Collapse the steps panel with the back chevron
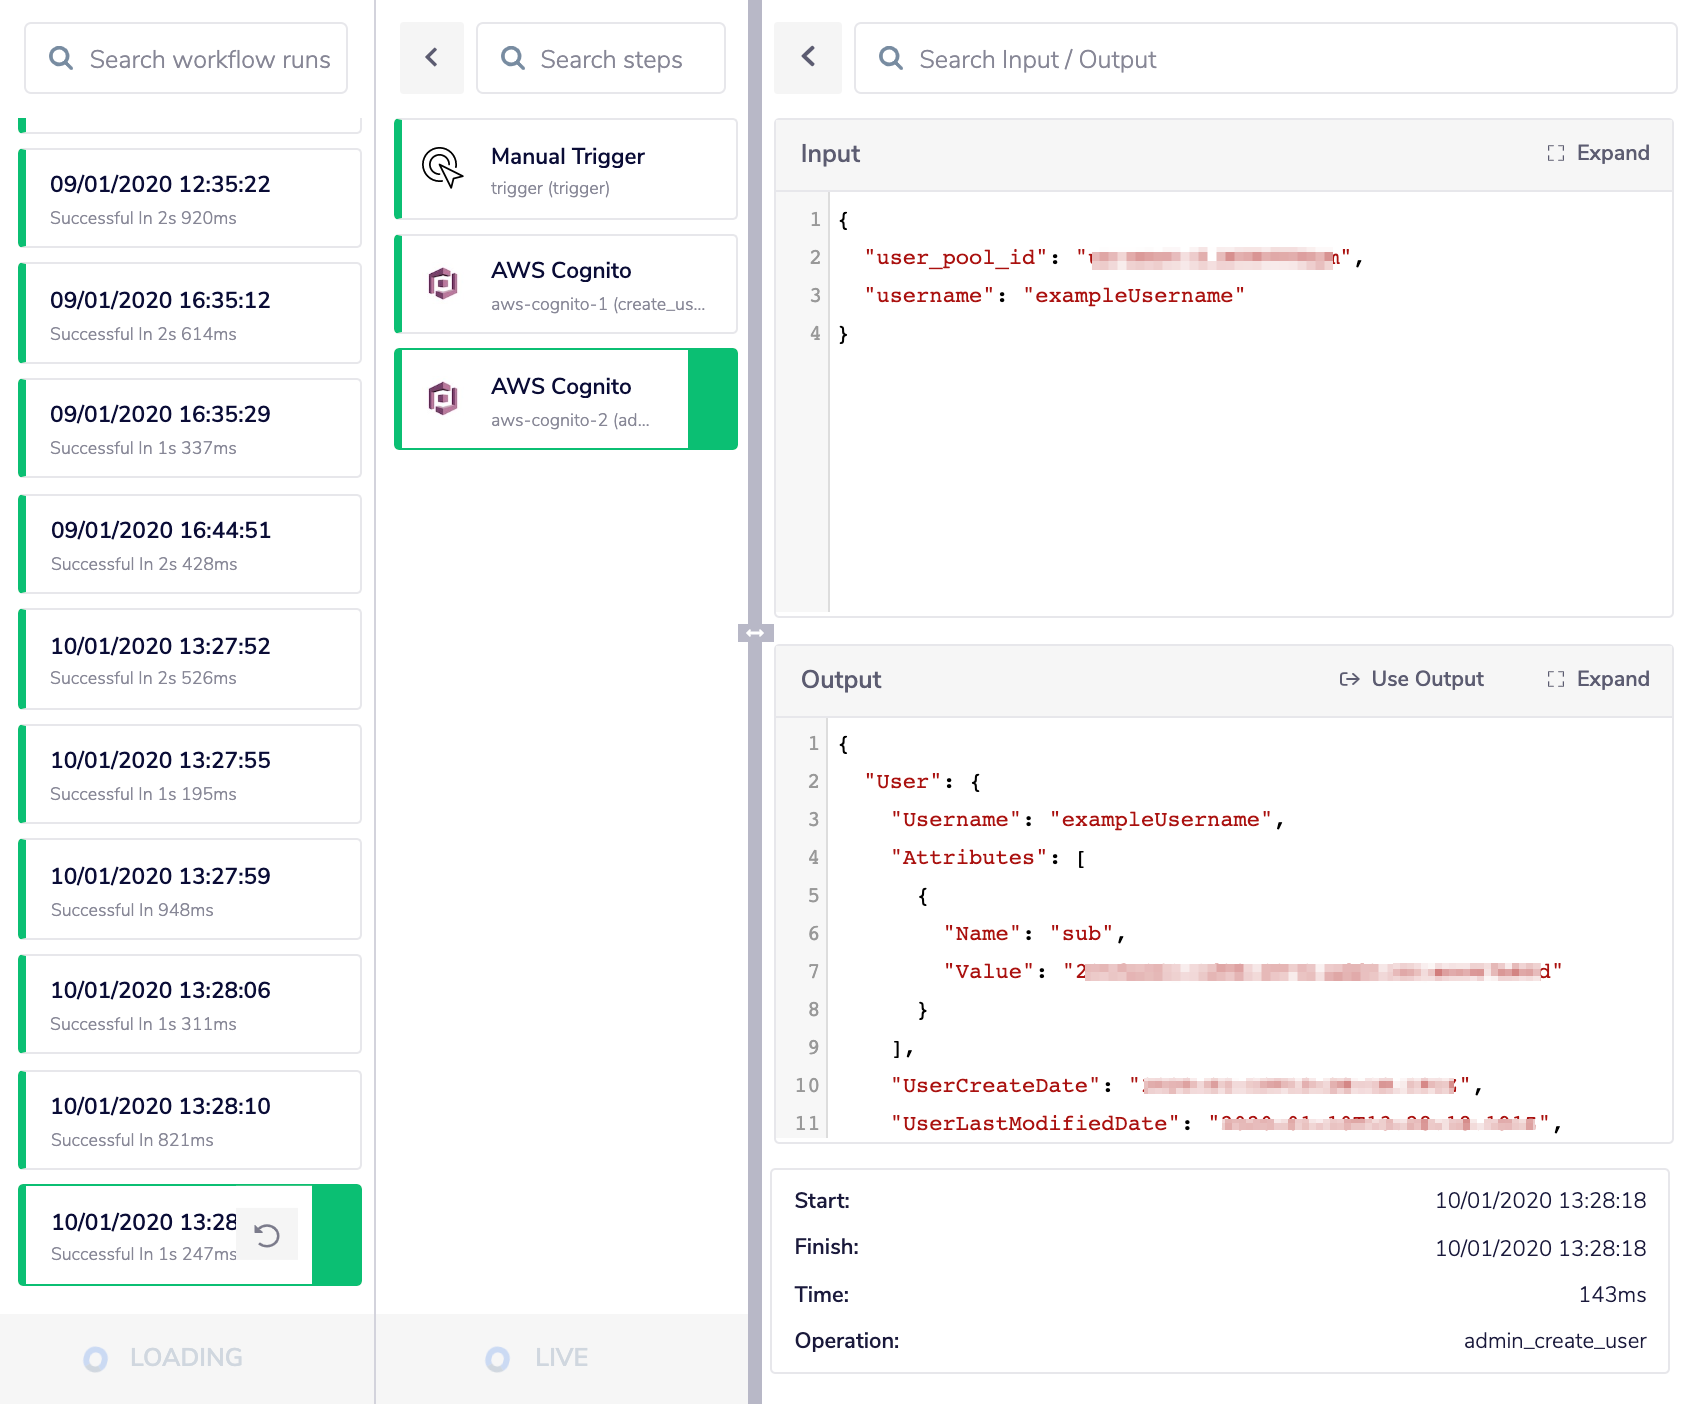1694x1404 pixels. [x=432, y=58]
